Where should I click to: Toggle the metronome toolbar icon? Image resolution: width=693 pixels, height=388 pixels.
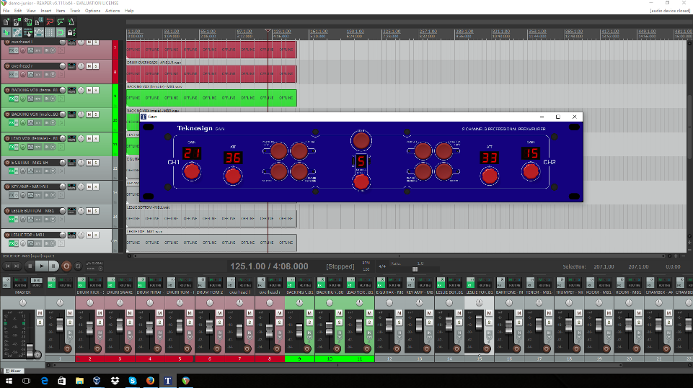(x=71, y=22)
